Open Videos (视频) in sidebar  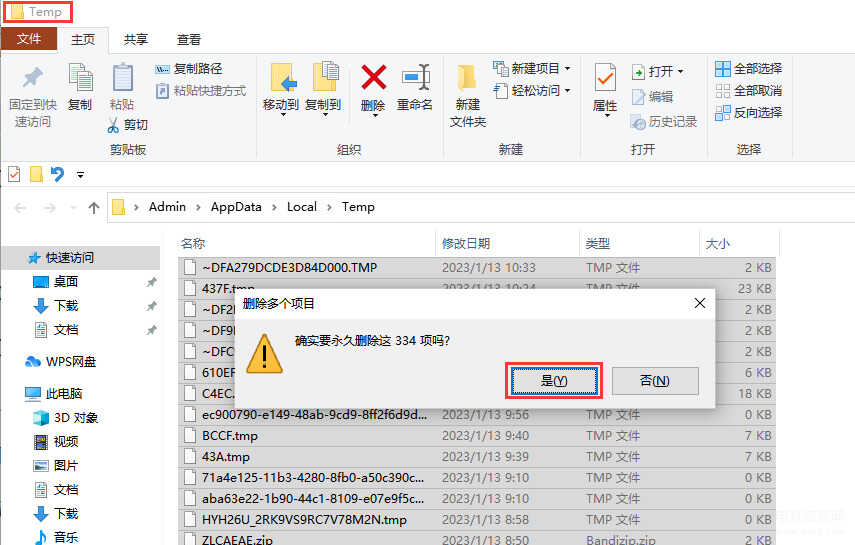pyautogui.click(x=57, y=442)
